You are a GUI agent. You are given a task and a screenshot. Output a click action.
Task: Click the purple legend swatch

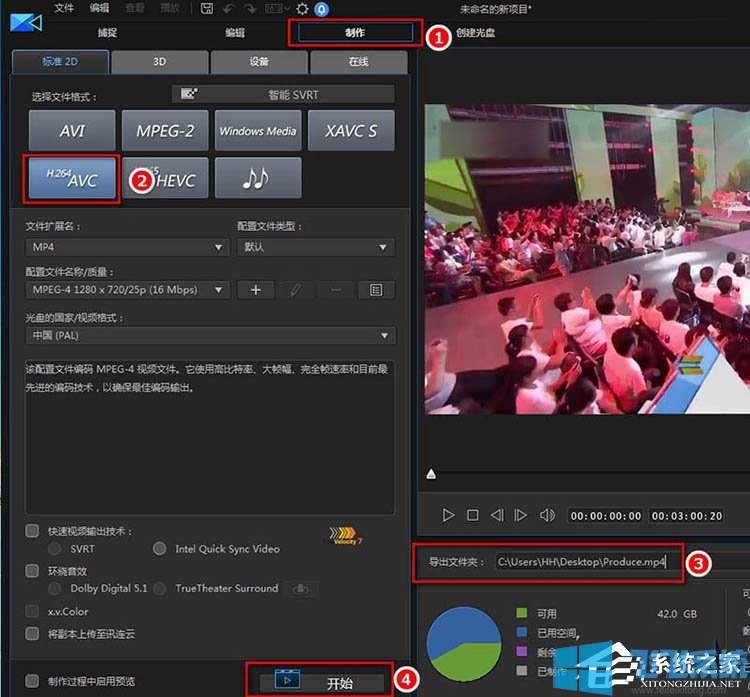[x=522, y=651]
